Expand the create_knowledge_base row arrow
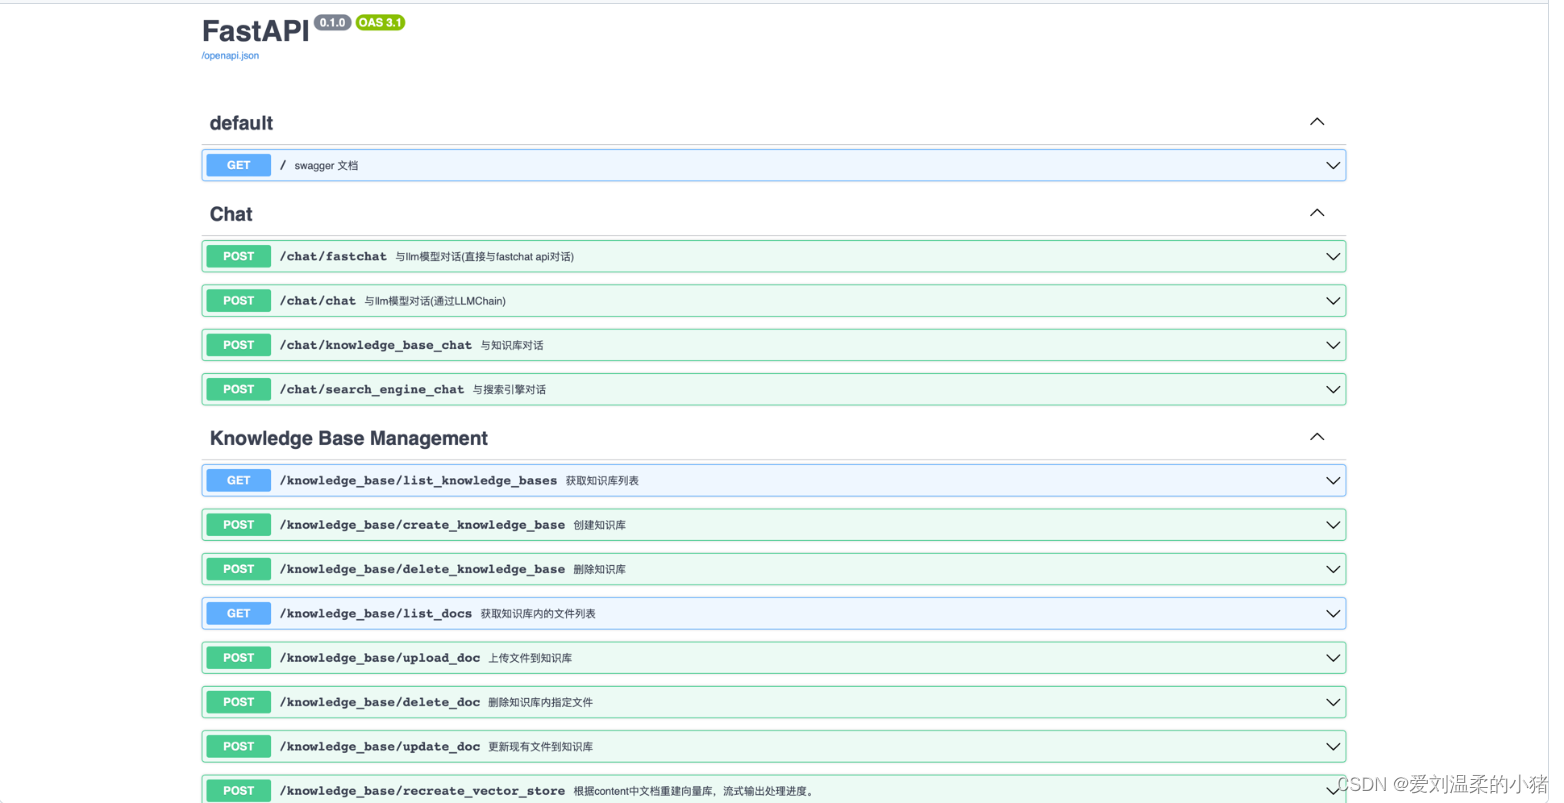The height and width of the screenshot is (803, 1564). click(x=1333, y=525)
